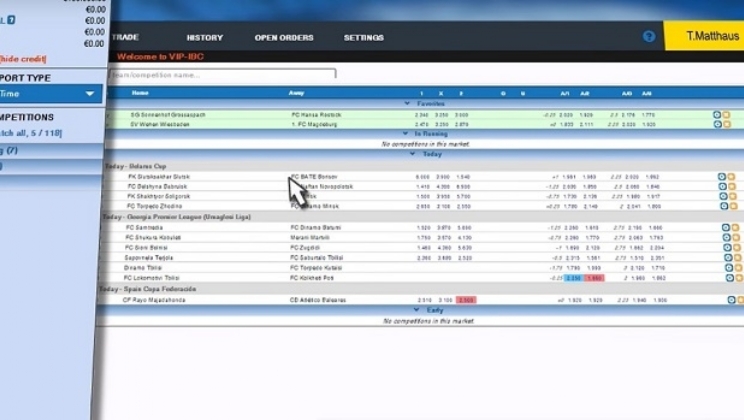
Task: Click blue round icon on SG Sonnenhof Grossaspach row
Action: point(717,115)
